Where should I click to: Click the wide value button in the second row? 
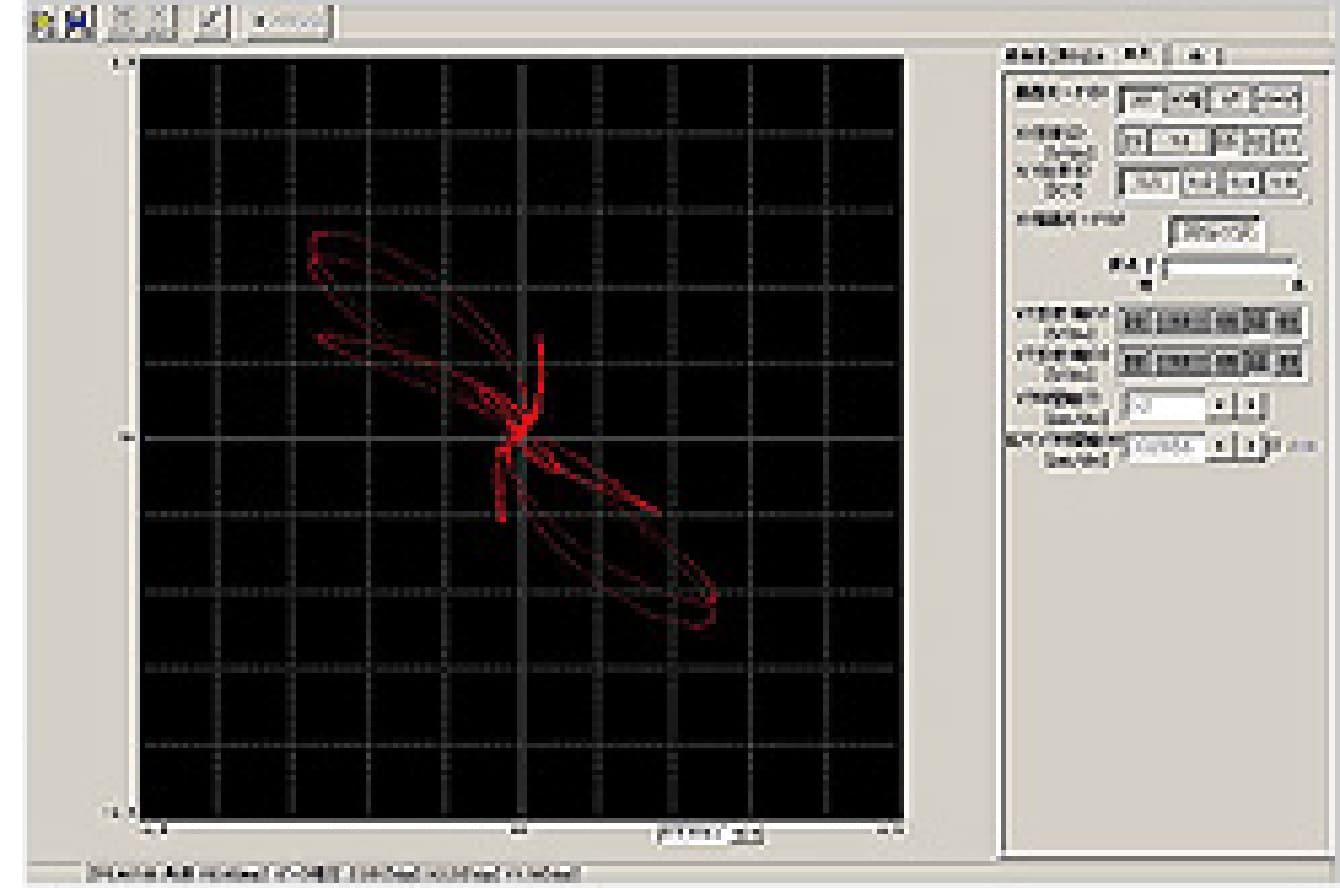(1178, 141)
